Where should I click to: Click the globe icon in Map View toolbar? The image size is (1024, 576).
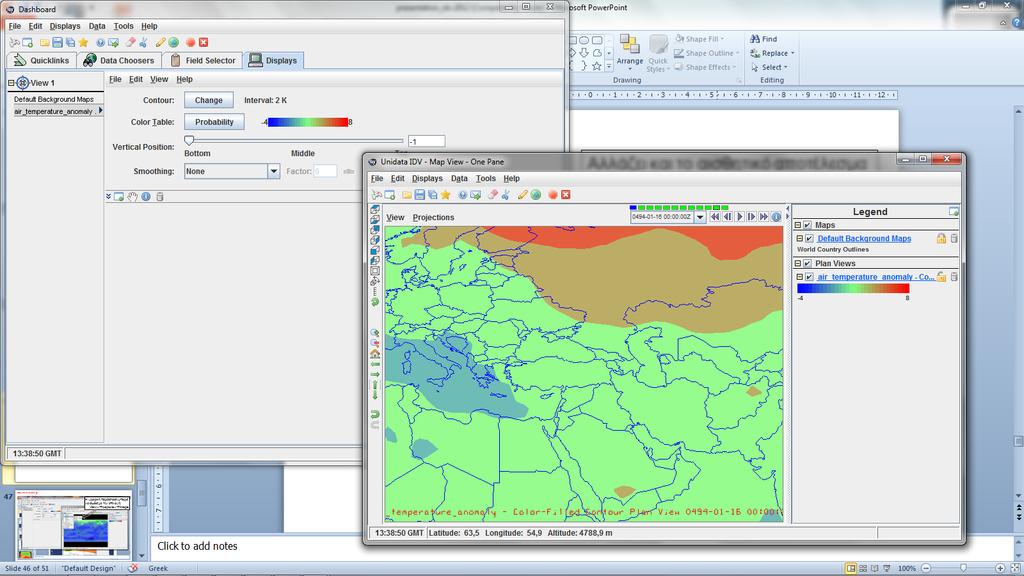click(x=536, y=195)
